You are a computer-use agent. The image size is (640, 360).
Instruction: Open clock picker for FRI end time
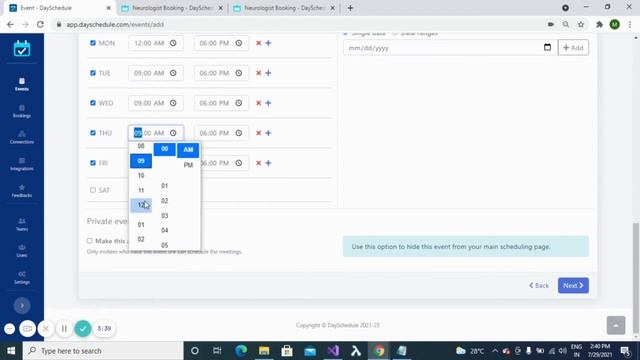(239, 163)
